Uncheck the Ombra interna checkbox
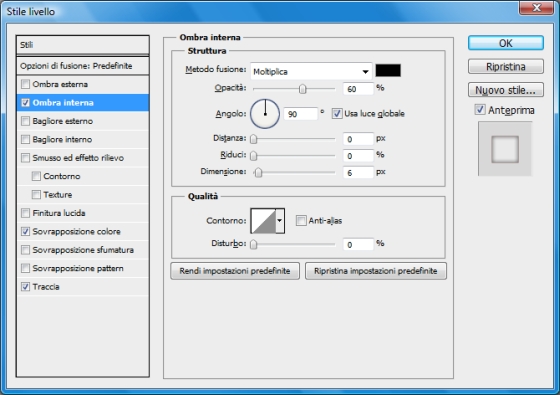 pos(25,103)
